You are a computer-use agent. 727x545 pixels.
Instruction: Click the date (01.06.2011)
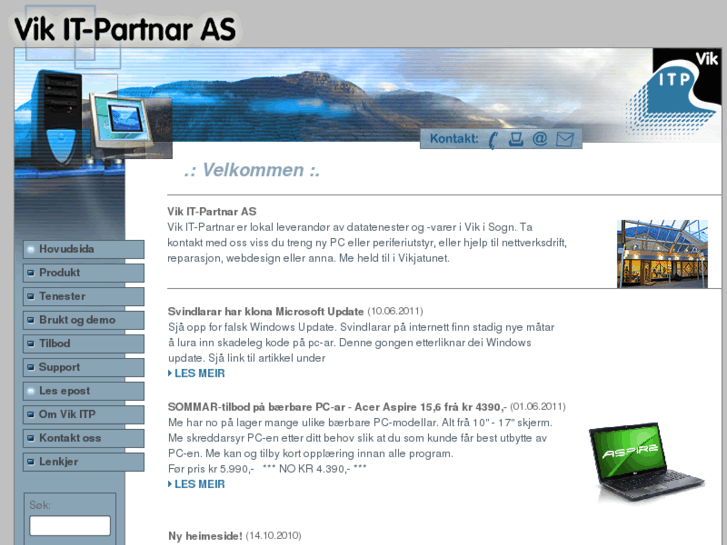click(538, 407)
